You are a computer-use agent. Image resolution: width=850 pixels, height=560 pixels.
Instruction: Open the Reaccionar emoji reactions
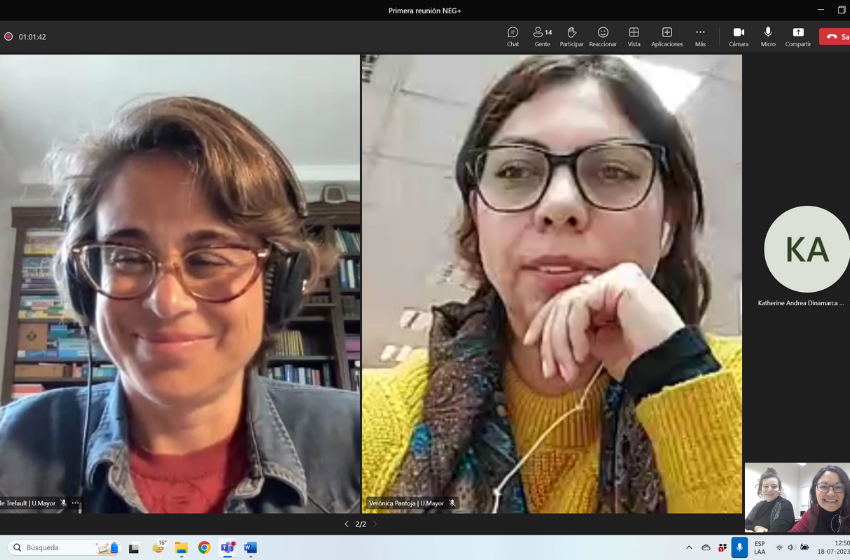pyautogui.click(x=602, y=35)
